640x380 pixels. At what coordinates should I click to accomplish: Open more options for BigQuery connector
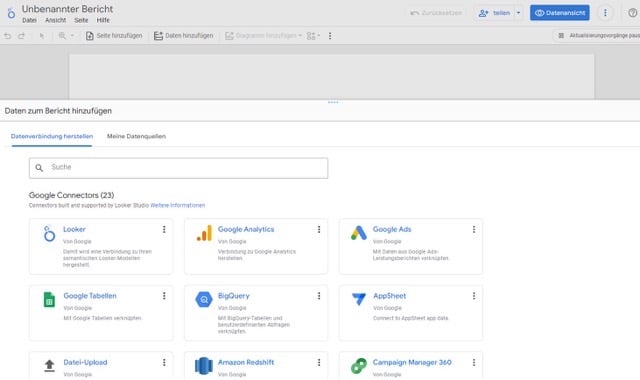coord(319,296)
